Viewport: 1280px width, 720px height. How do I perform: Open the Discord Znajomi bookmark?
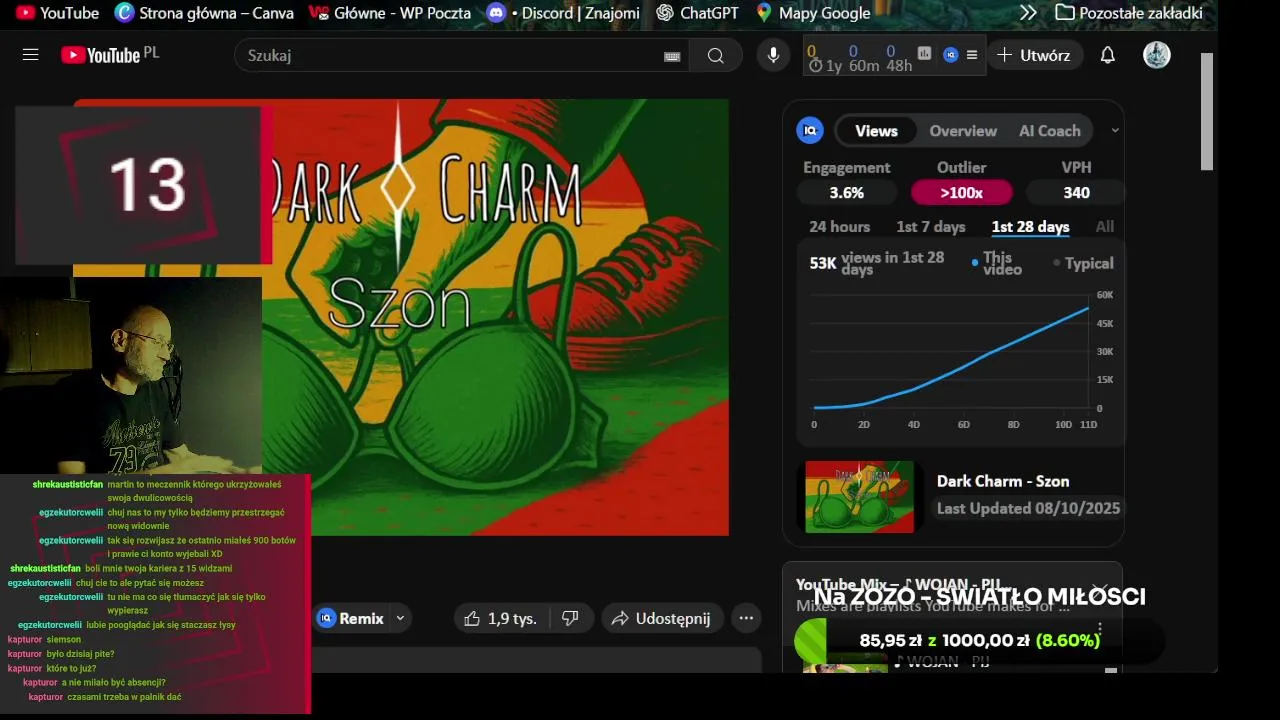click(x=563, y=13)
